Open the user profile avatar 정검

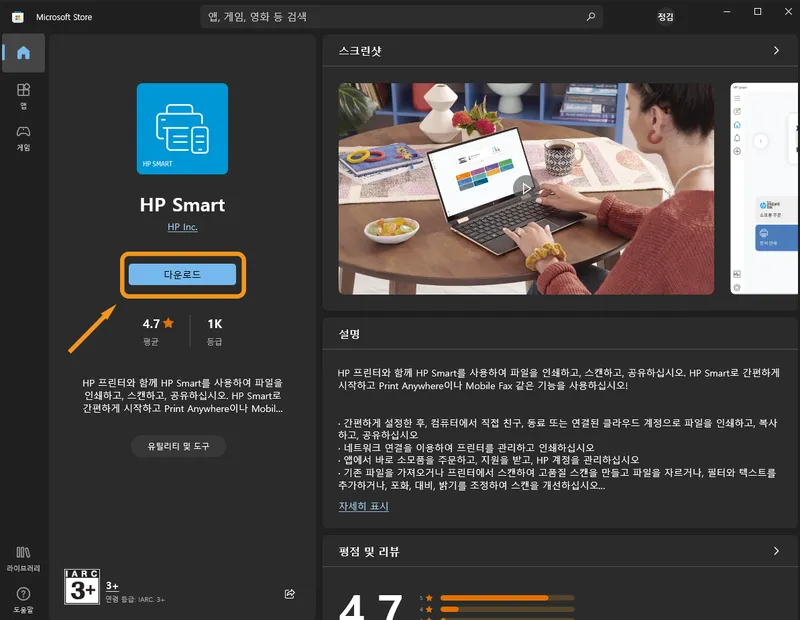[665, 17]
